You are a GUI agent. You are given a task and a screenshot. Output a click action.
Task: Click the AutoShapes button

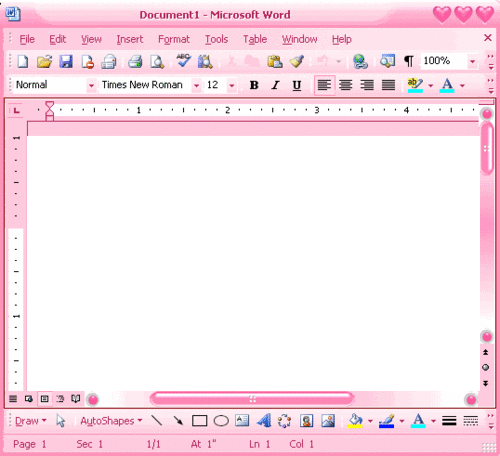pos(111,421)
